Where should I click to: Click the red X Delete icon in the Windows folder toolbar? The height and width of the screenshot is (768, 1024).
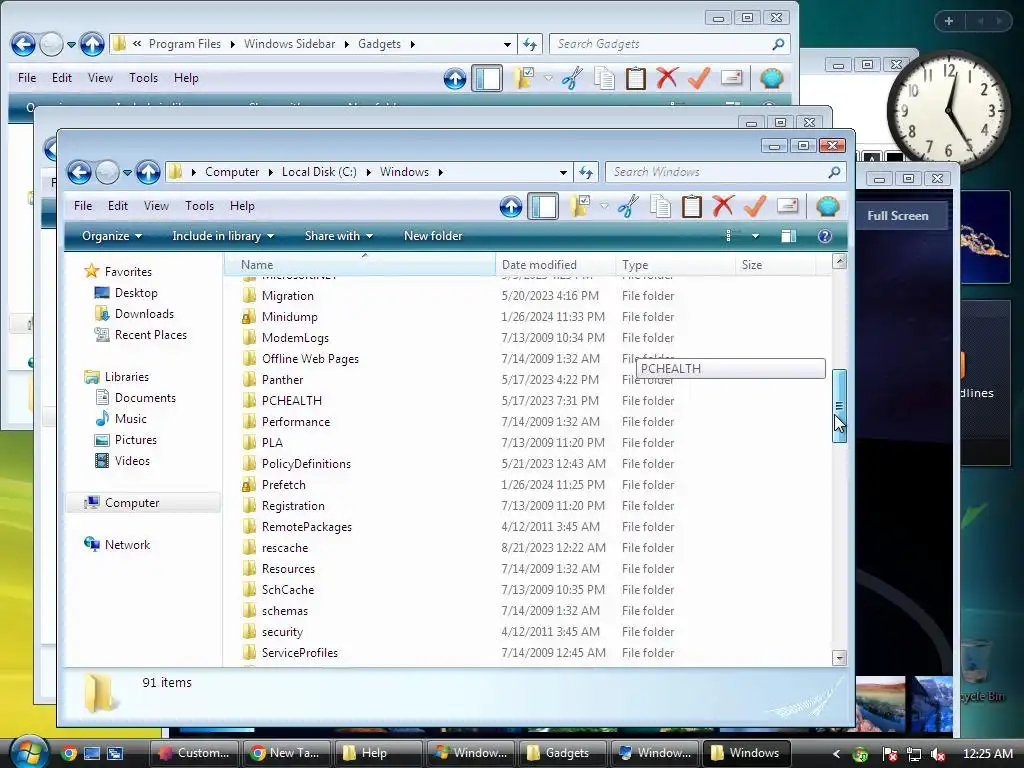(723, 206)
